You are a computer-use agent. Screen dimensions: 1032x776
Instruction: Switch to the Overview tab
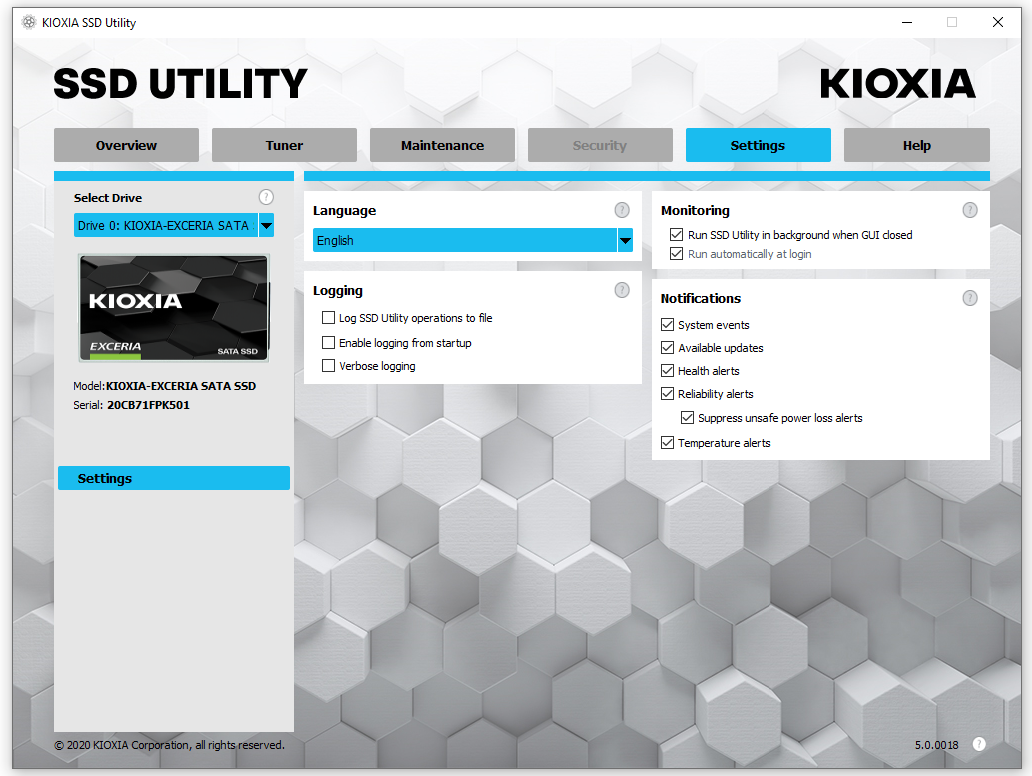point(126,145)
